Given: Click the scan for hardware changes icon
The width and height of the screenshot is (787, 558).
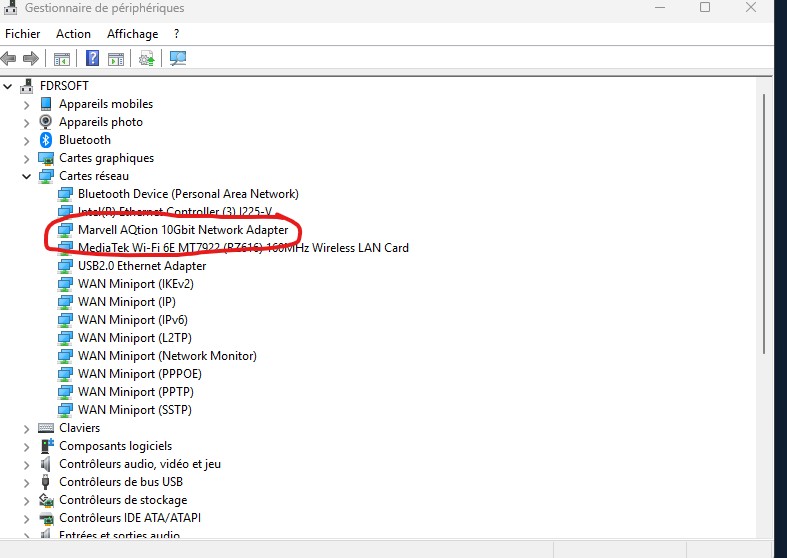Looking at the screenshot, I should pyautogui.click(x=178, y=58).
